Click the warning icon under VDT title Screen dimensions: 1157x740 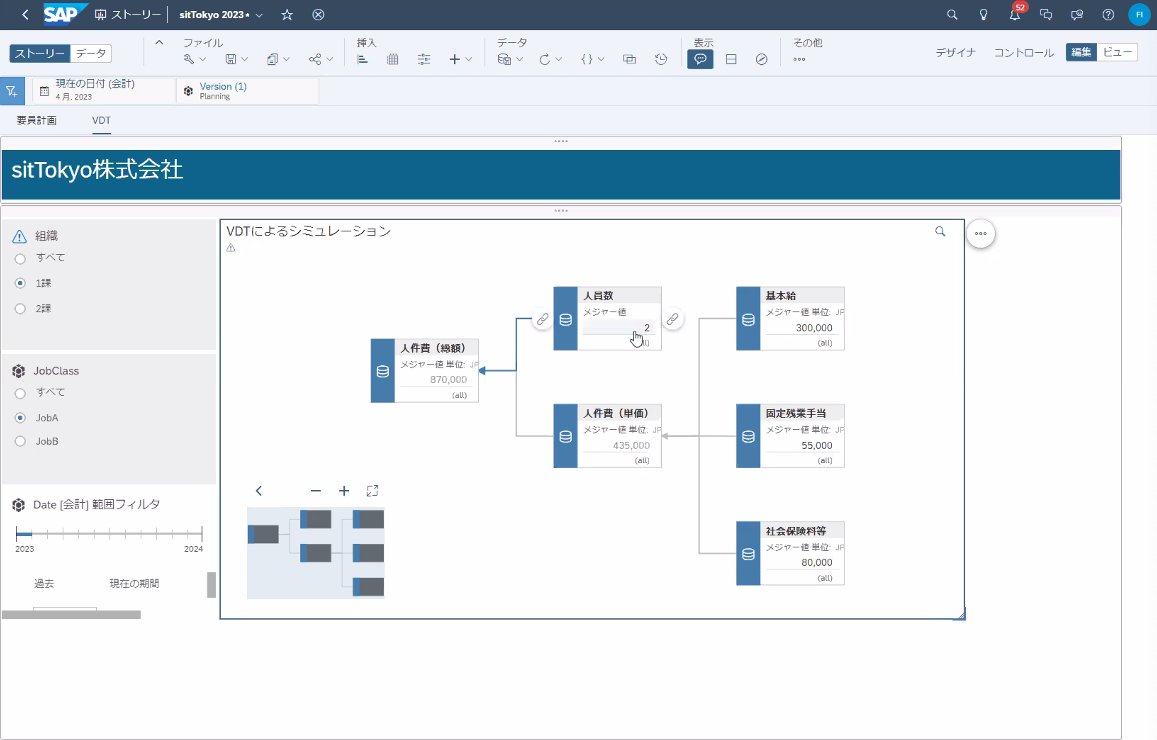(x=231, y=248)
